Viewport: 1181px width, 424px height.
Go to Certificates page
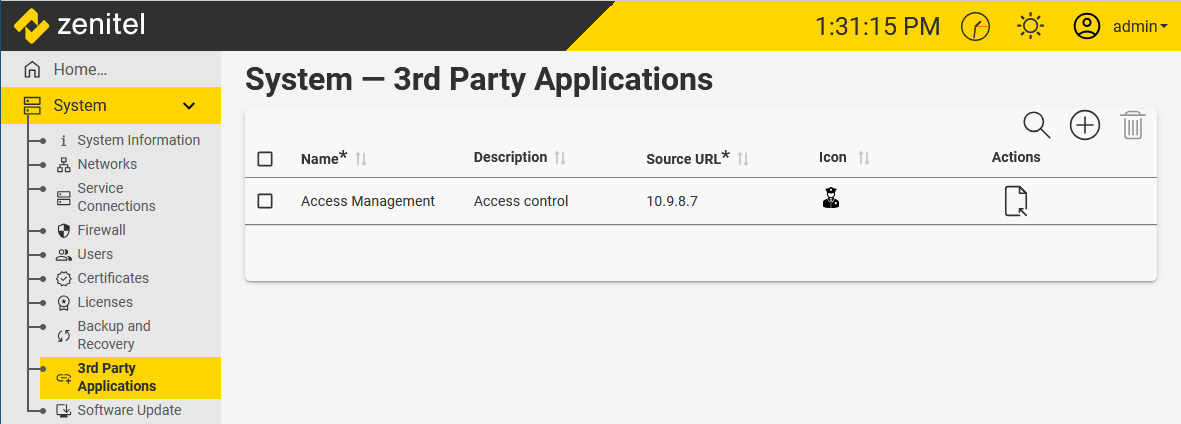click(113, 278)
